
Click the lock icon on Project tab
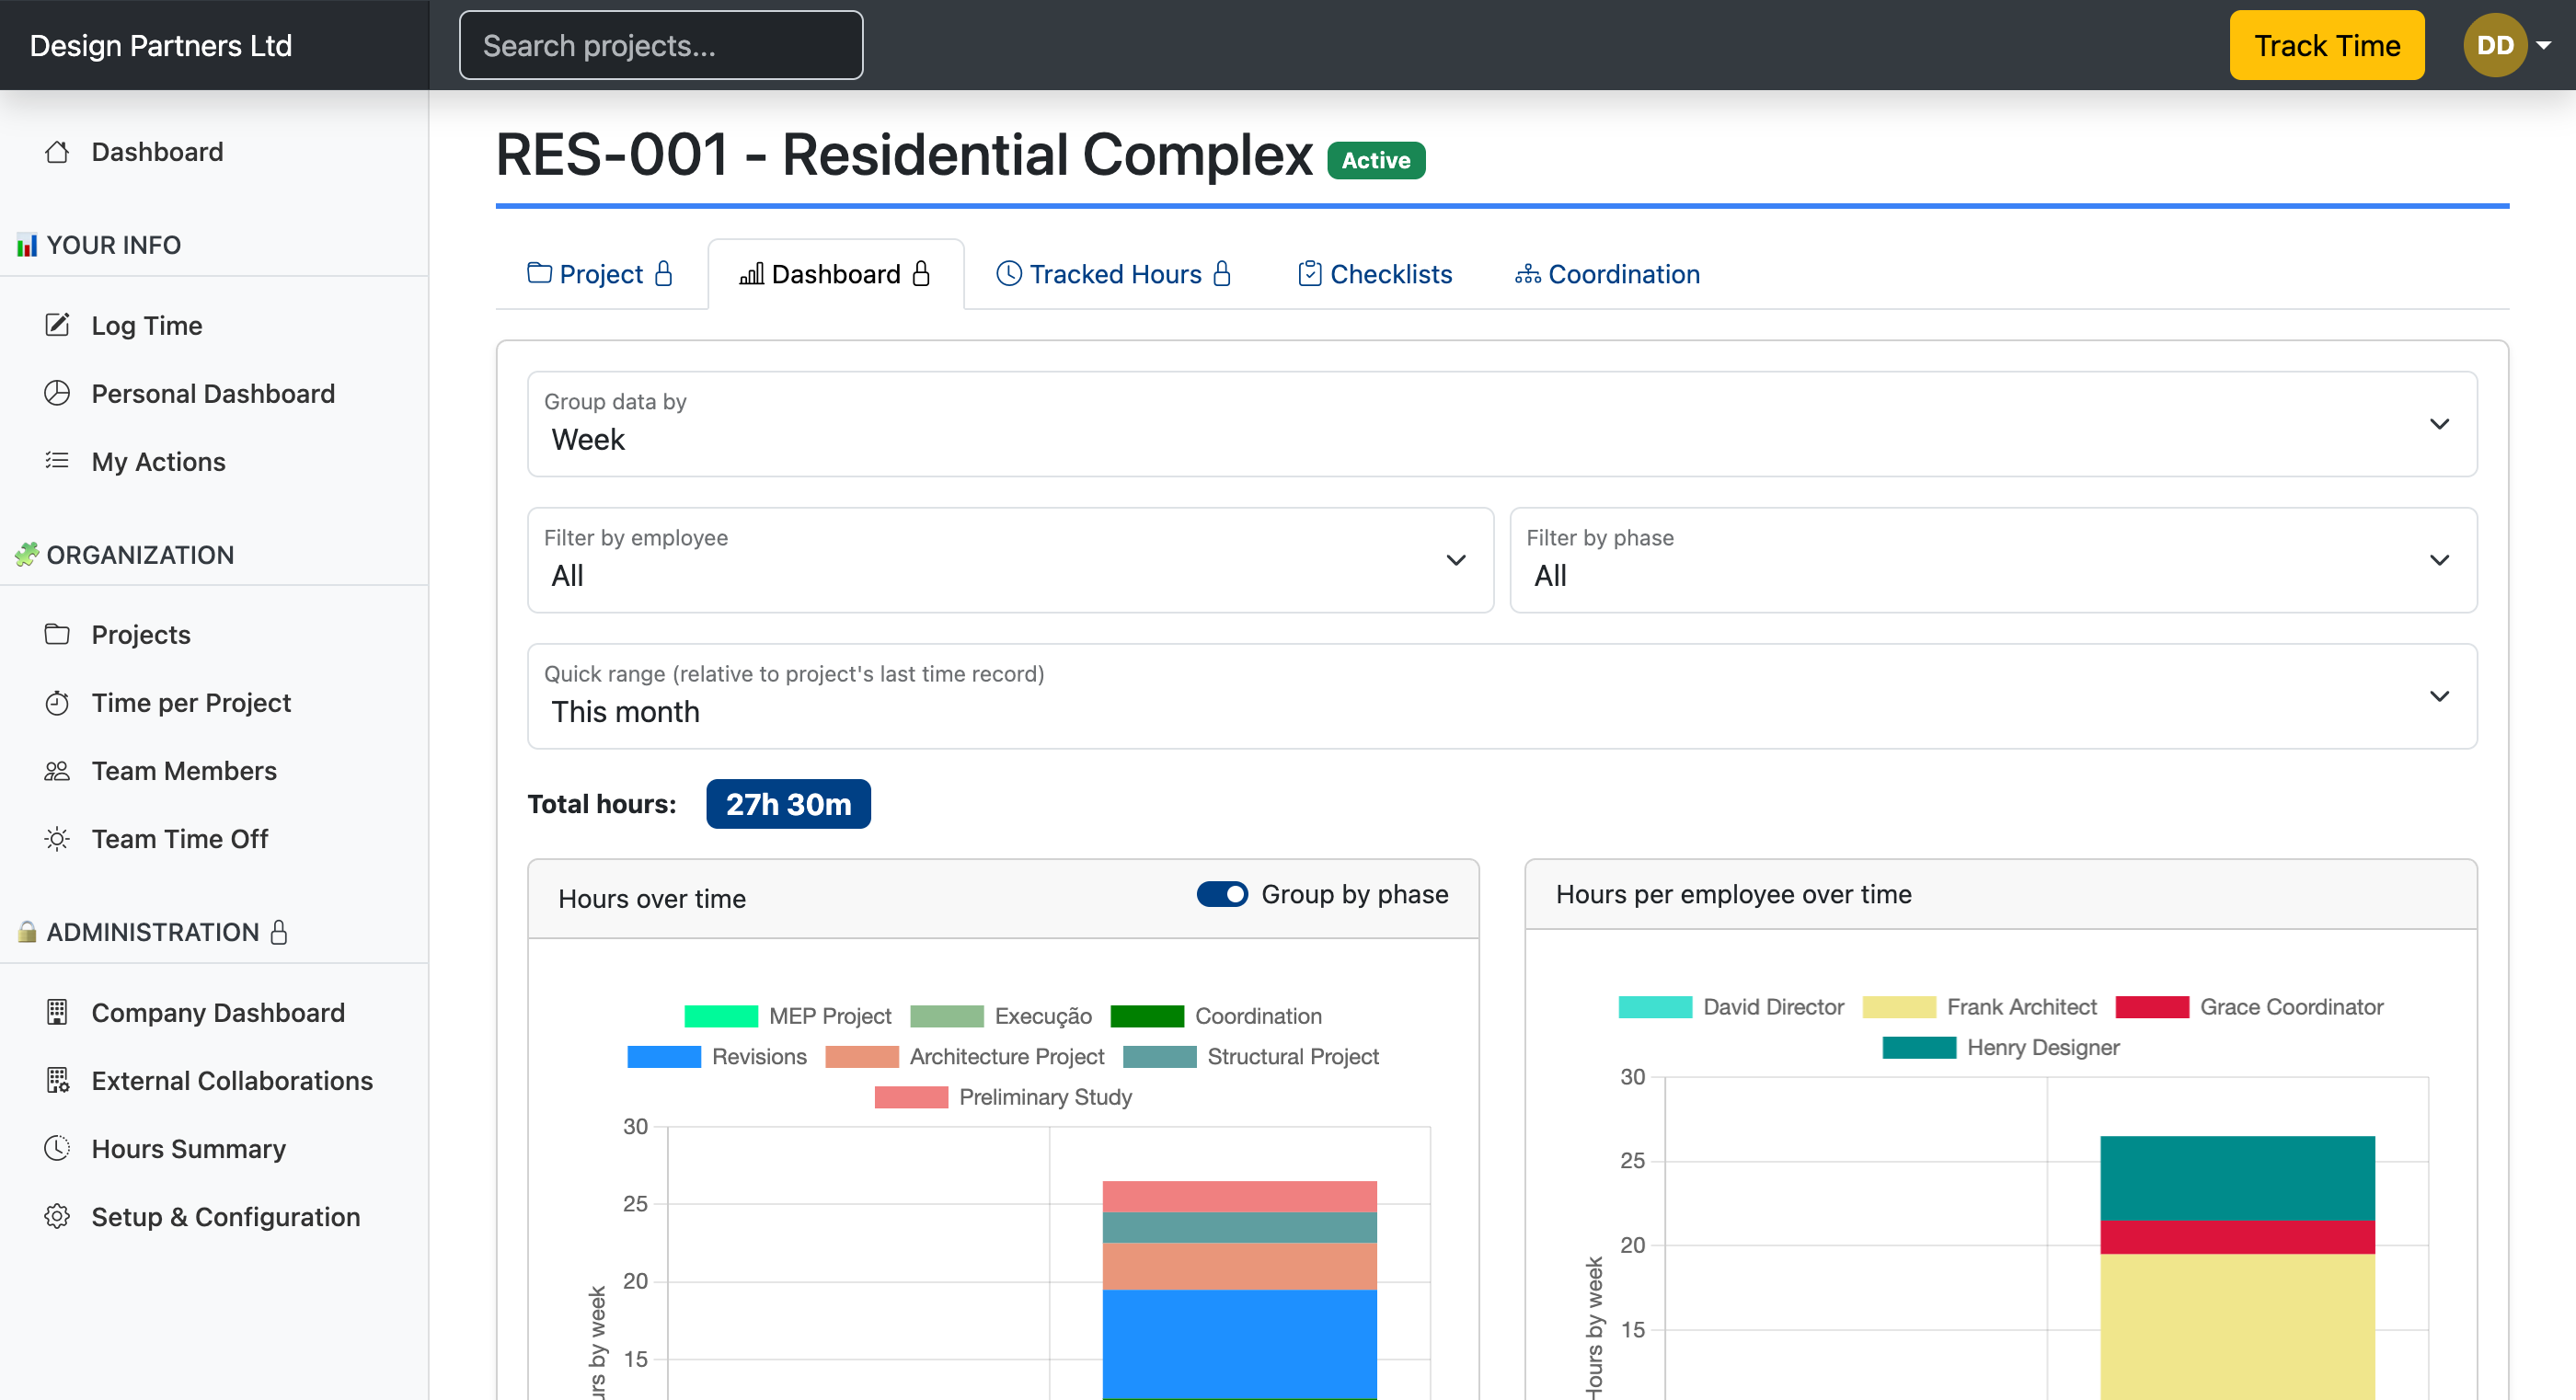click(x=663, y=273)
